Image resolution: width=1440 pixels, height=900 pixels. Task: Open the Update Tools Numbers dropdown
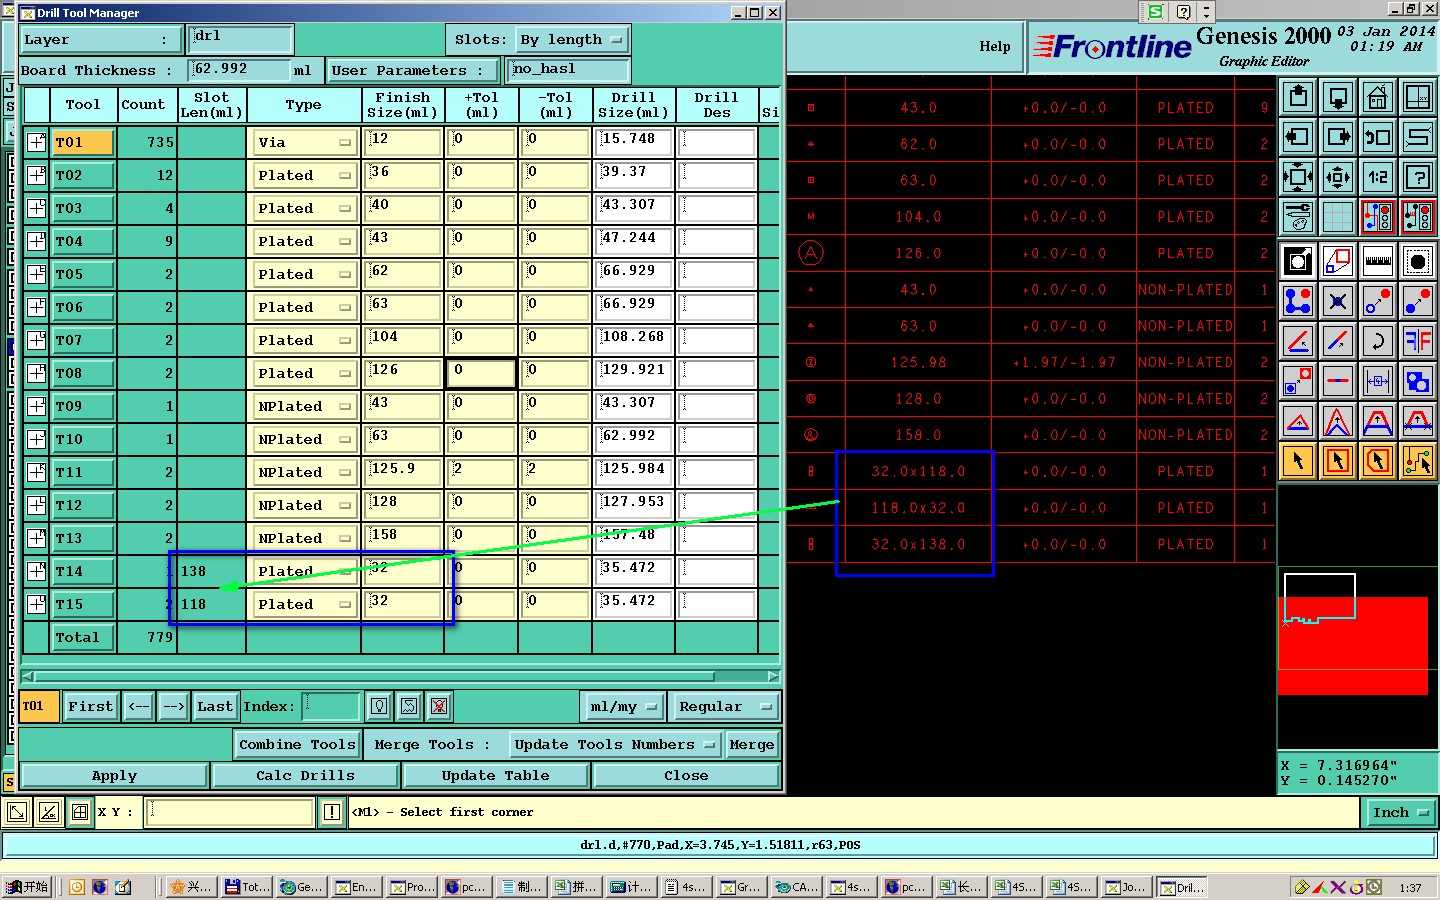pos(614,744)
